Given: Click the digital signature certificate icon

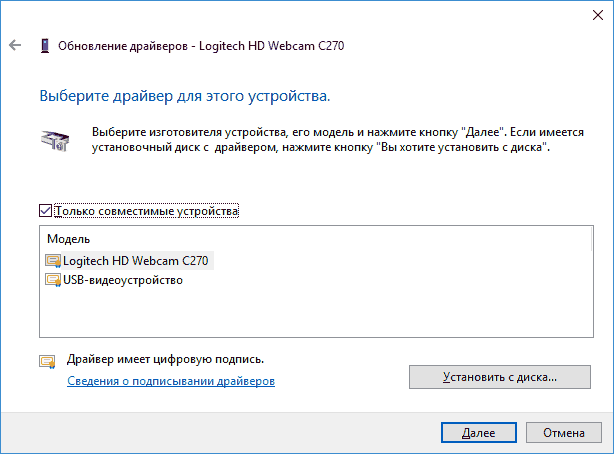Looking at the screenshot, I should tap(47, 362).
